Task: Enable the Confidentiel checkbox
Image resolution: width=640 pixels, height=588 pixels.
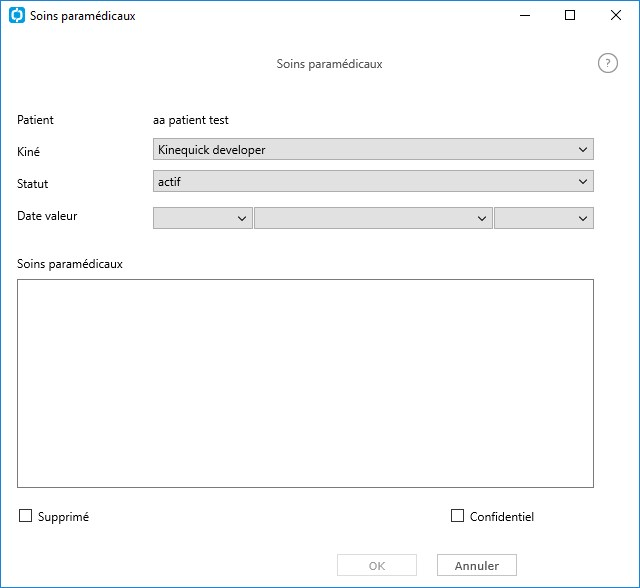Action: 457,516
